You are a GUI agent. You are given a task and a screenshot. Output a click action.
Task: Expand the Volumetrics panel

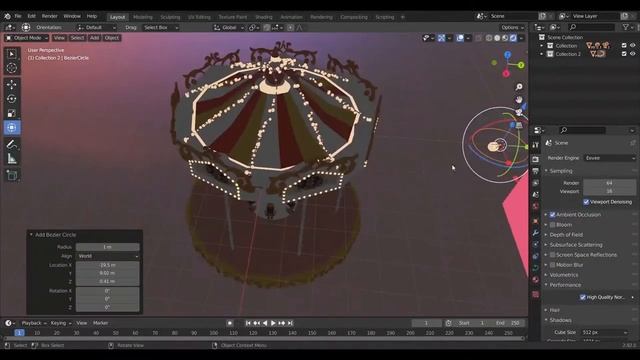point(563,275)
